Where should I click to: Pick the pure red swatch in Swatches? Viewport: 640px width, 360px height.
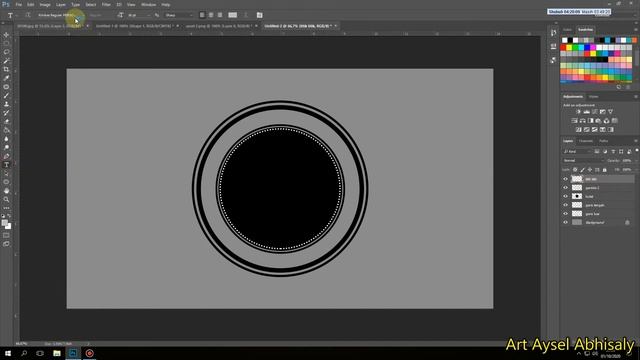pyautogui.click(x=563, y=47)
